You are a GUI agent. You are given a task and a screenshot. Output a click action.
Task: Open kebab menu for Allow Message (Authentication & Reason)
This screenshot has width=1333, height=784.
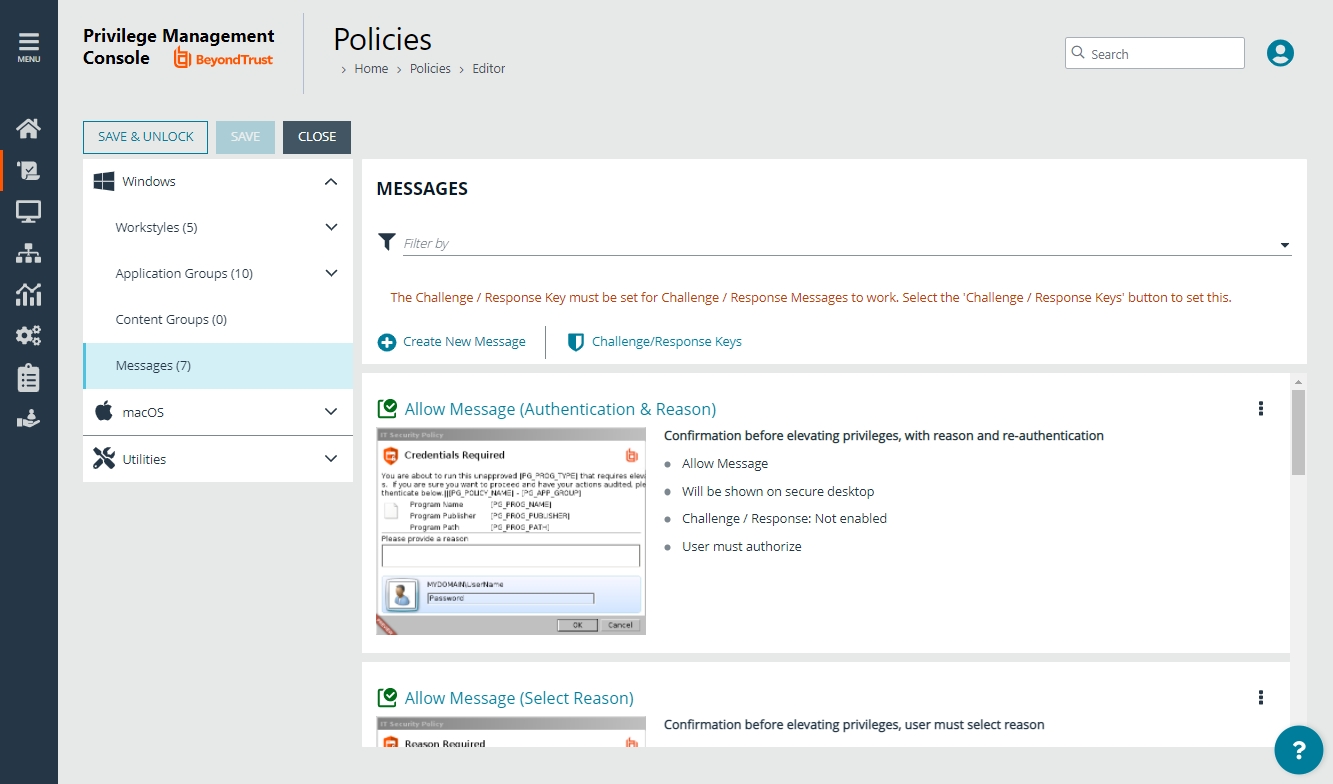[x=1261, y=408]
